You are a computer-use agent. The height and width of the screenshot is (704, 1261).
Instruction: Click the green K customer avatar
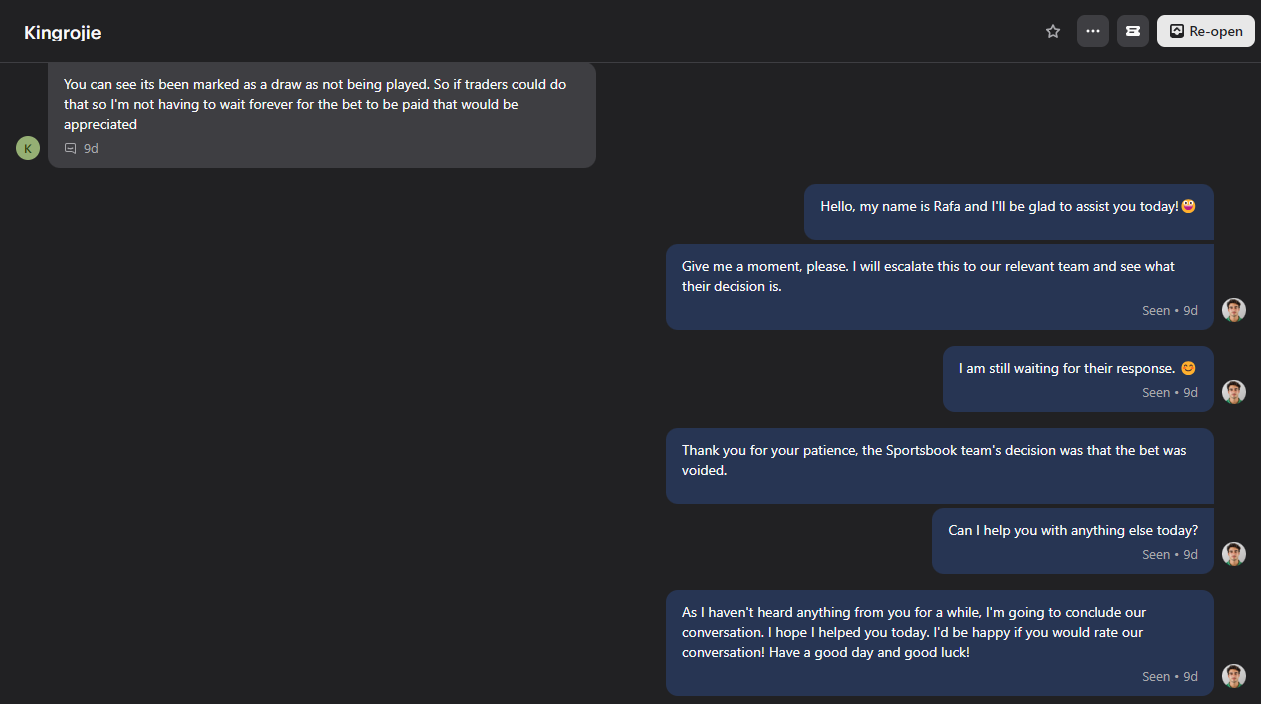click(28, 148)
